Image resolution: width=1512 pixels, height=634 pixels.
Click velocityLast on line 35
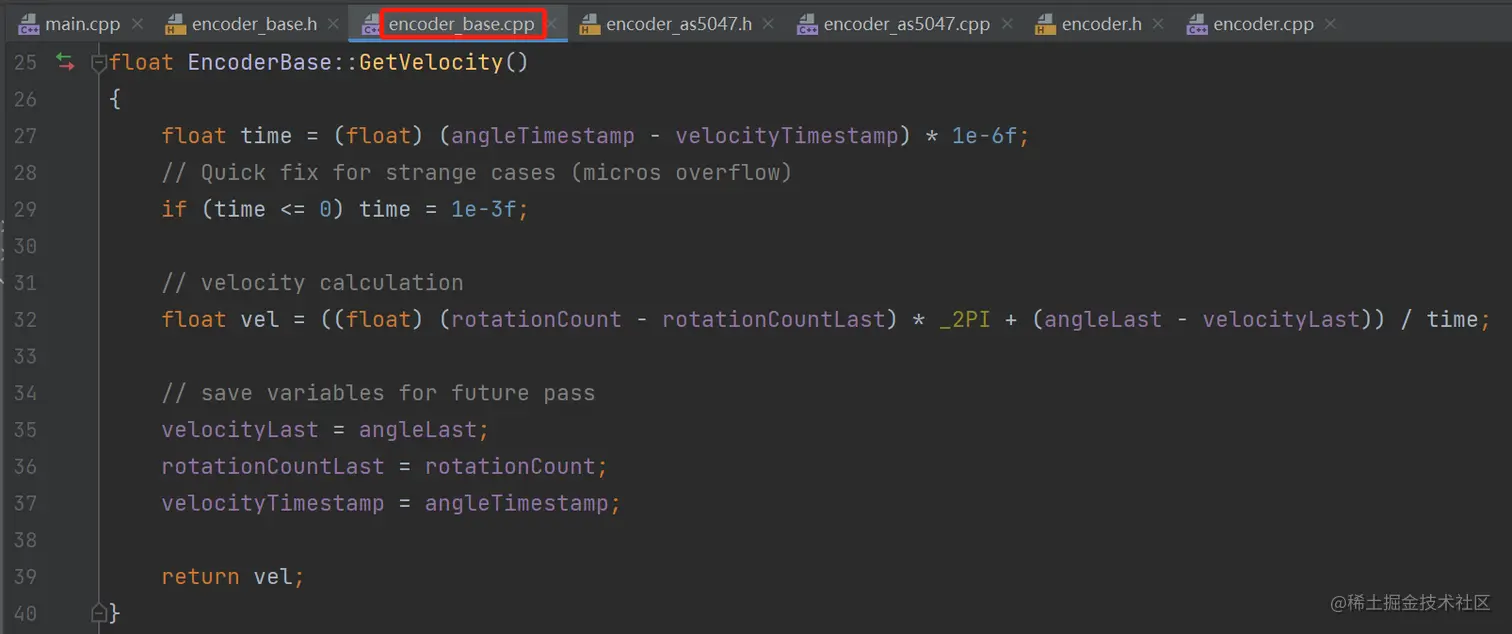240,429
